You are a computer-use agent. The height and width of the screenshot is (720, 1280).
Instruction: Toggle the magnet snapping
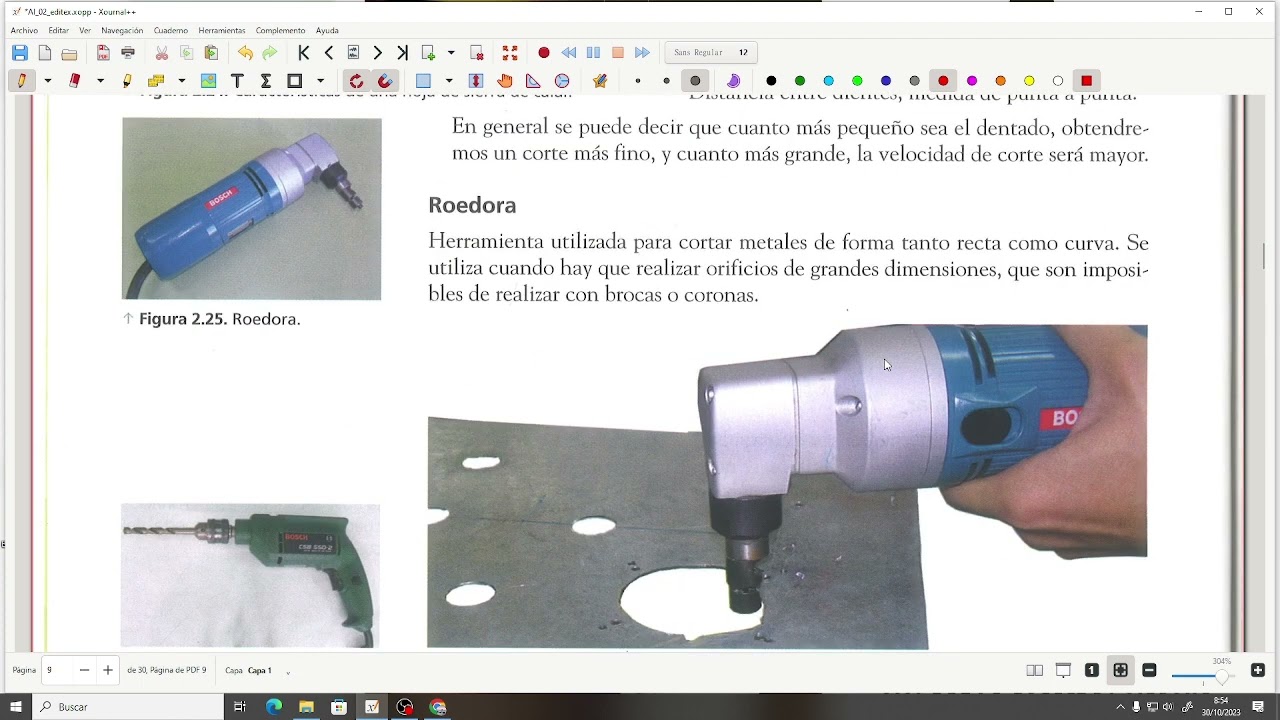[x=385, y=81]
